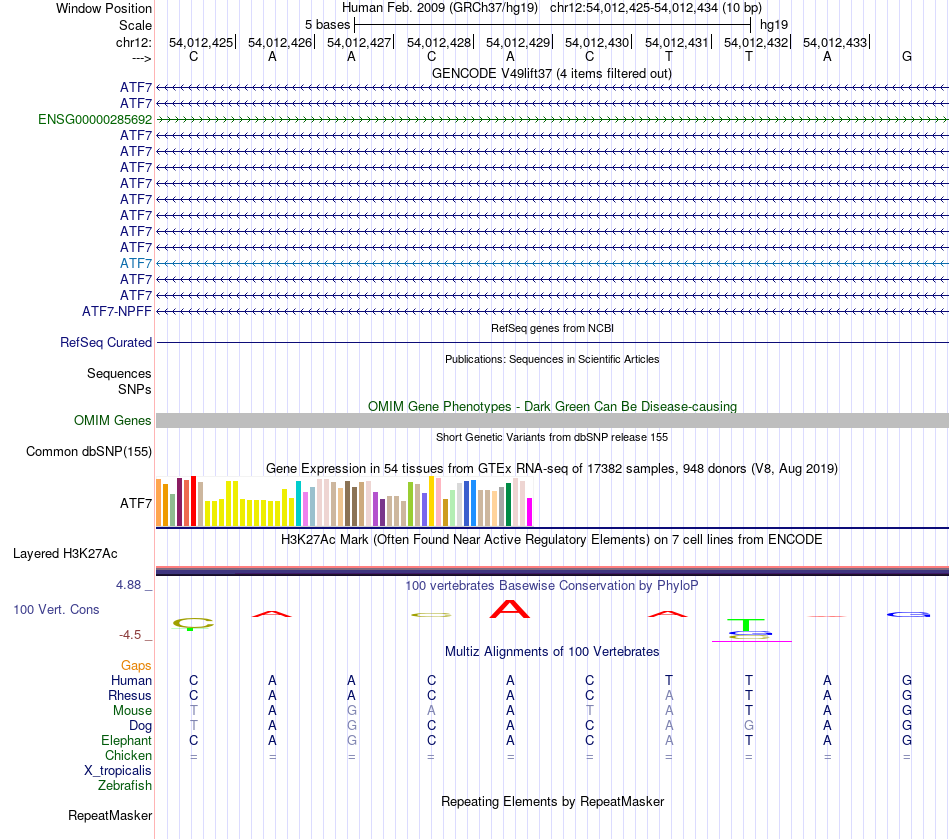
Task: Select the gray OMIM Genes bar
Action: [x=552, y=420]
